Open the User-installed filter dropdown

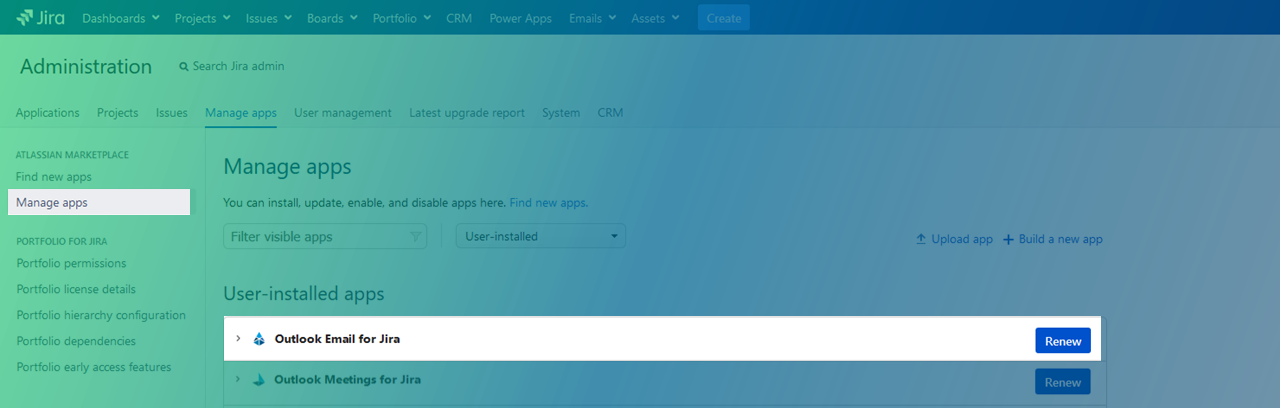541,237
